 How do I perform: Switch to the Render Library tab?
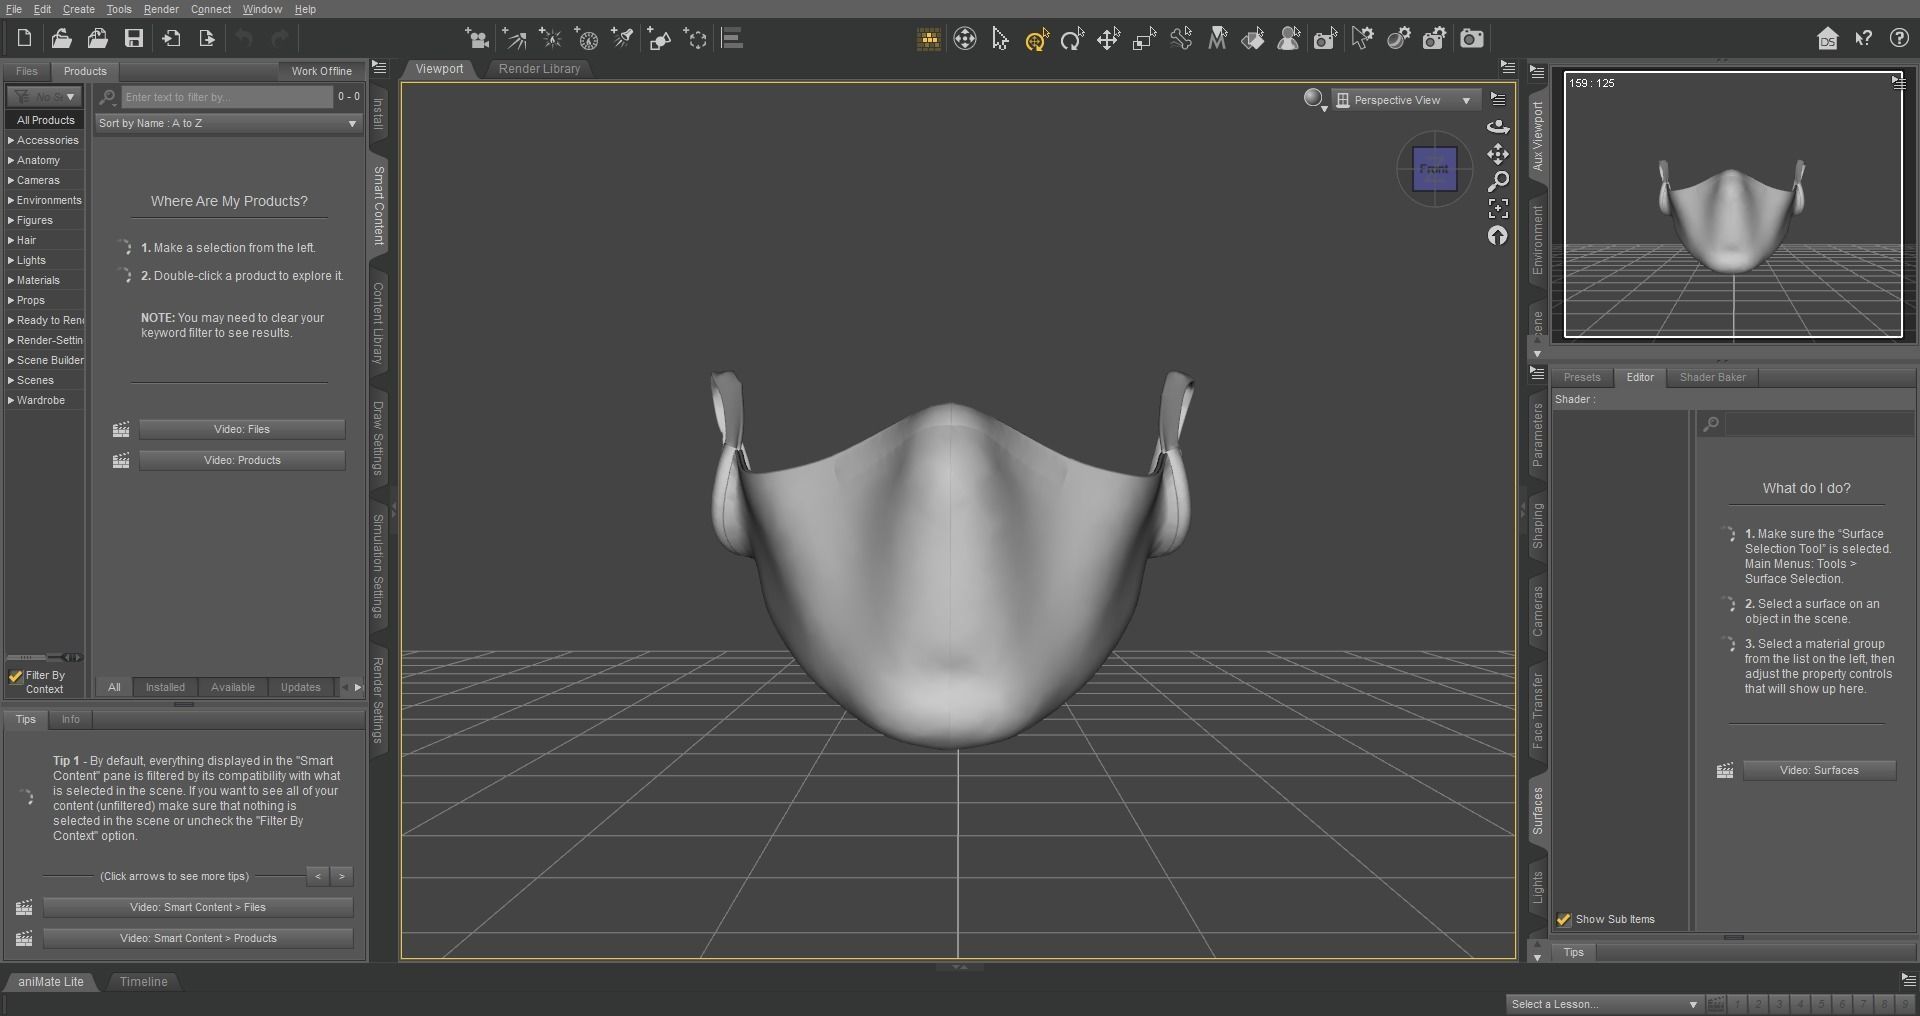pos(539,69)
